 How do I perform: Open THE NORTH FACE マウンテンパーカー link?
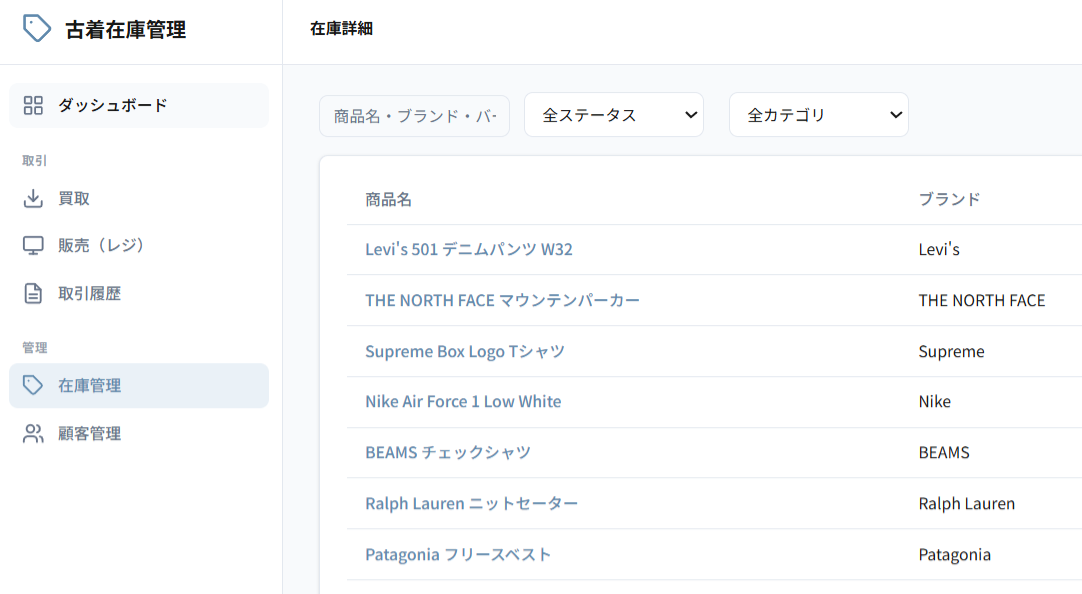[502, 300]
